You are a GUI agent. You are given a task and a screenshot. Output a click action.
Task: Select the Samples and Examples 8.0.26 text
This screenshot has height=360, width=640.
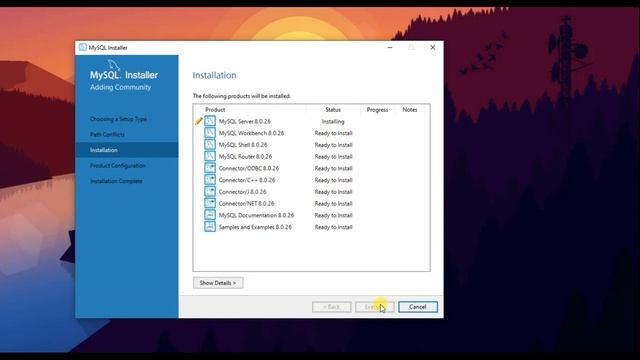pyautogui.click(x=255, y=227)
